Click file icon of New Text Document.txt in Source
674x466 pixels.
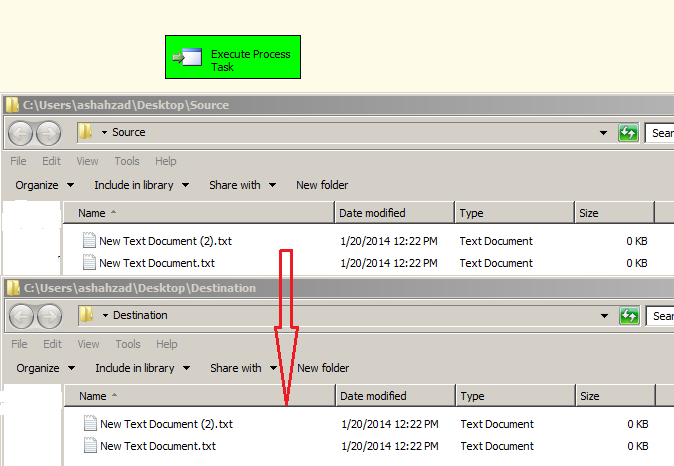89,262
